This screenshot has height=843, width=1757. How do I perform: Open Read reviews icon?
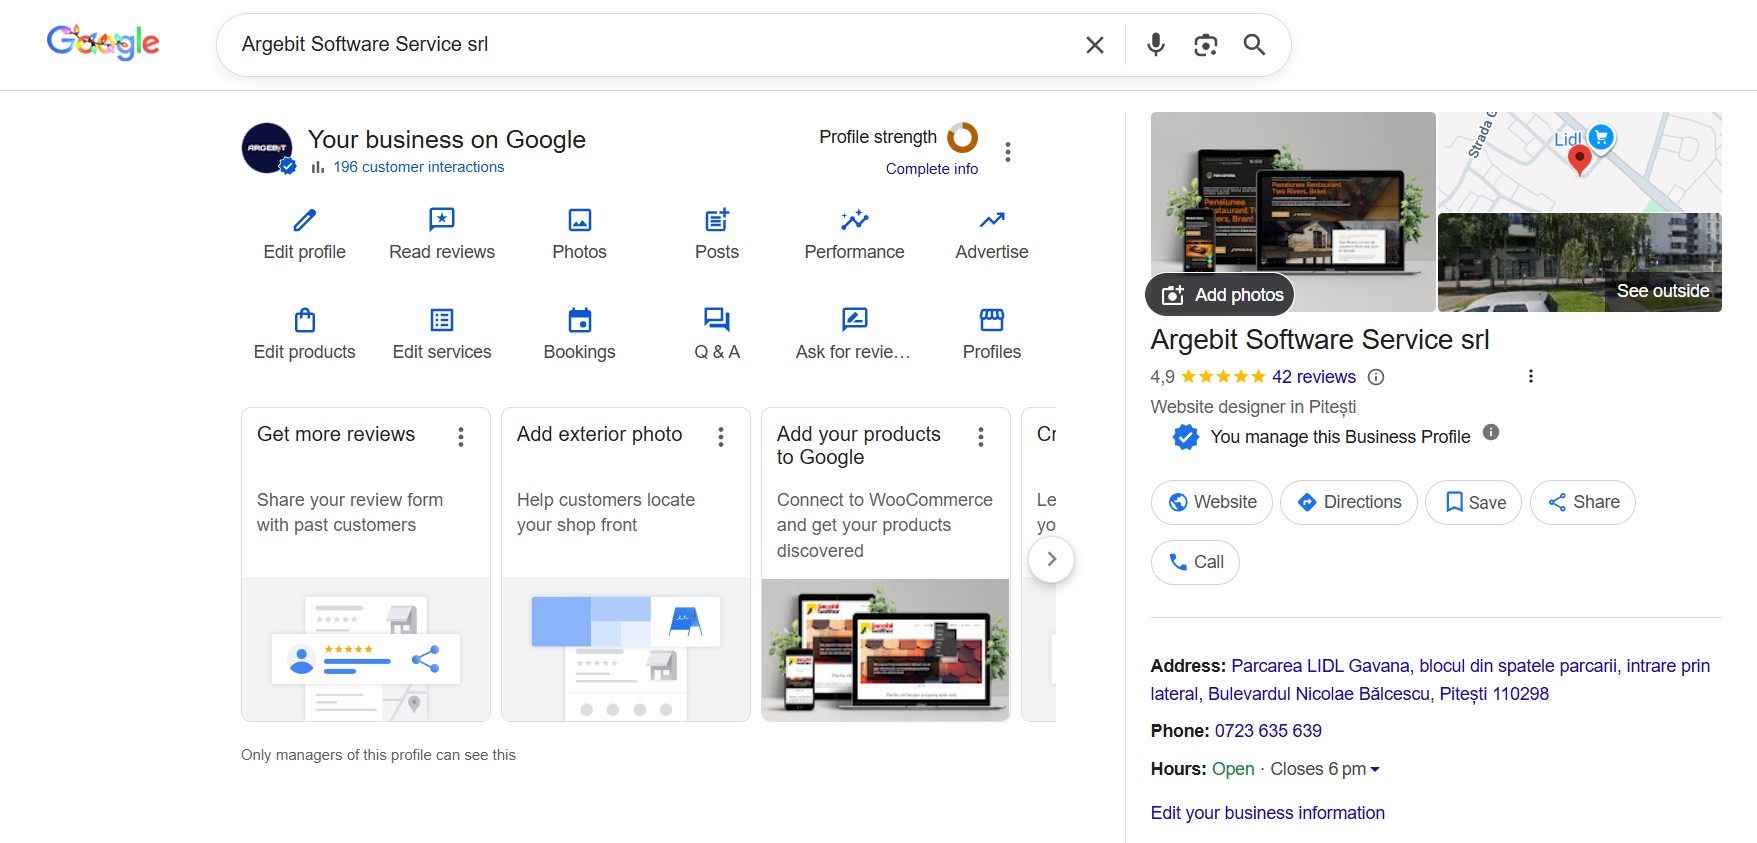(441, 220)
